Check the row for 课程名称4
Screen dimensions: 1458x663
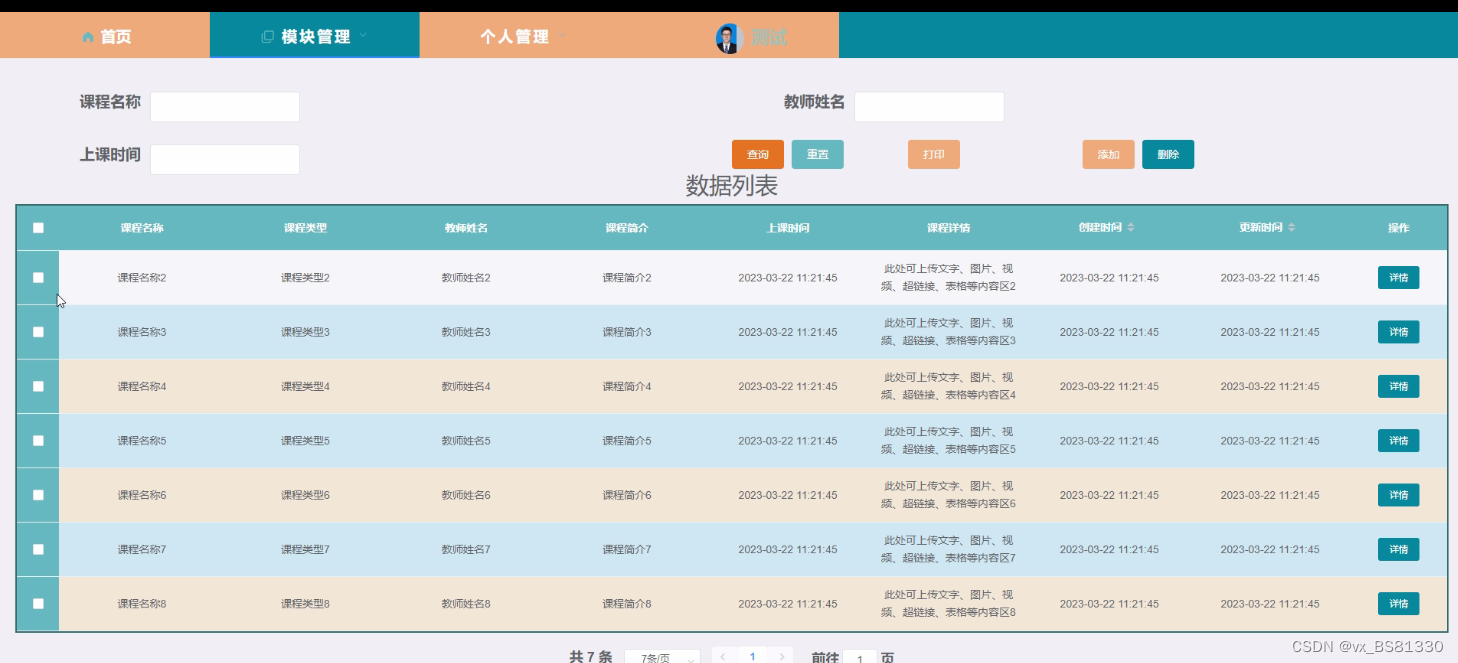coord(38,386)
